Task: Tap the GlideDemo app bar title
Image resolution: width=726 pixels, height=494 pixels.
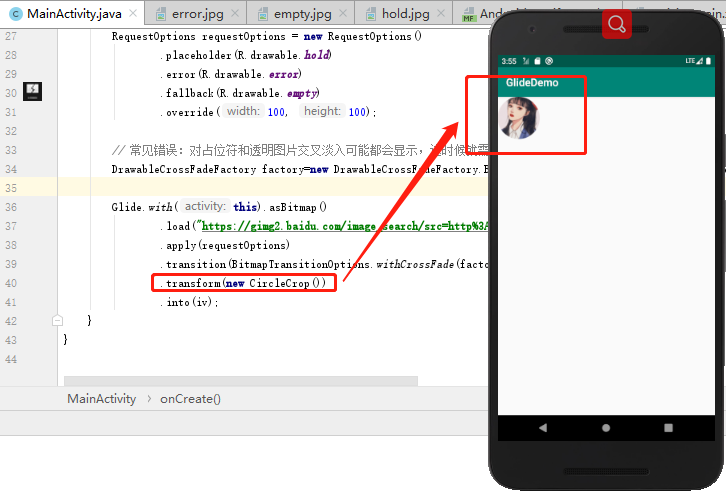Action: point(532,82)
